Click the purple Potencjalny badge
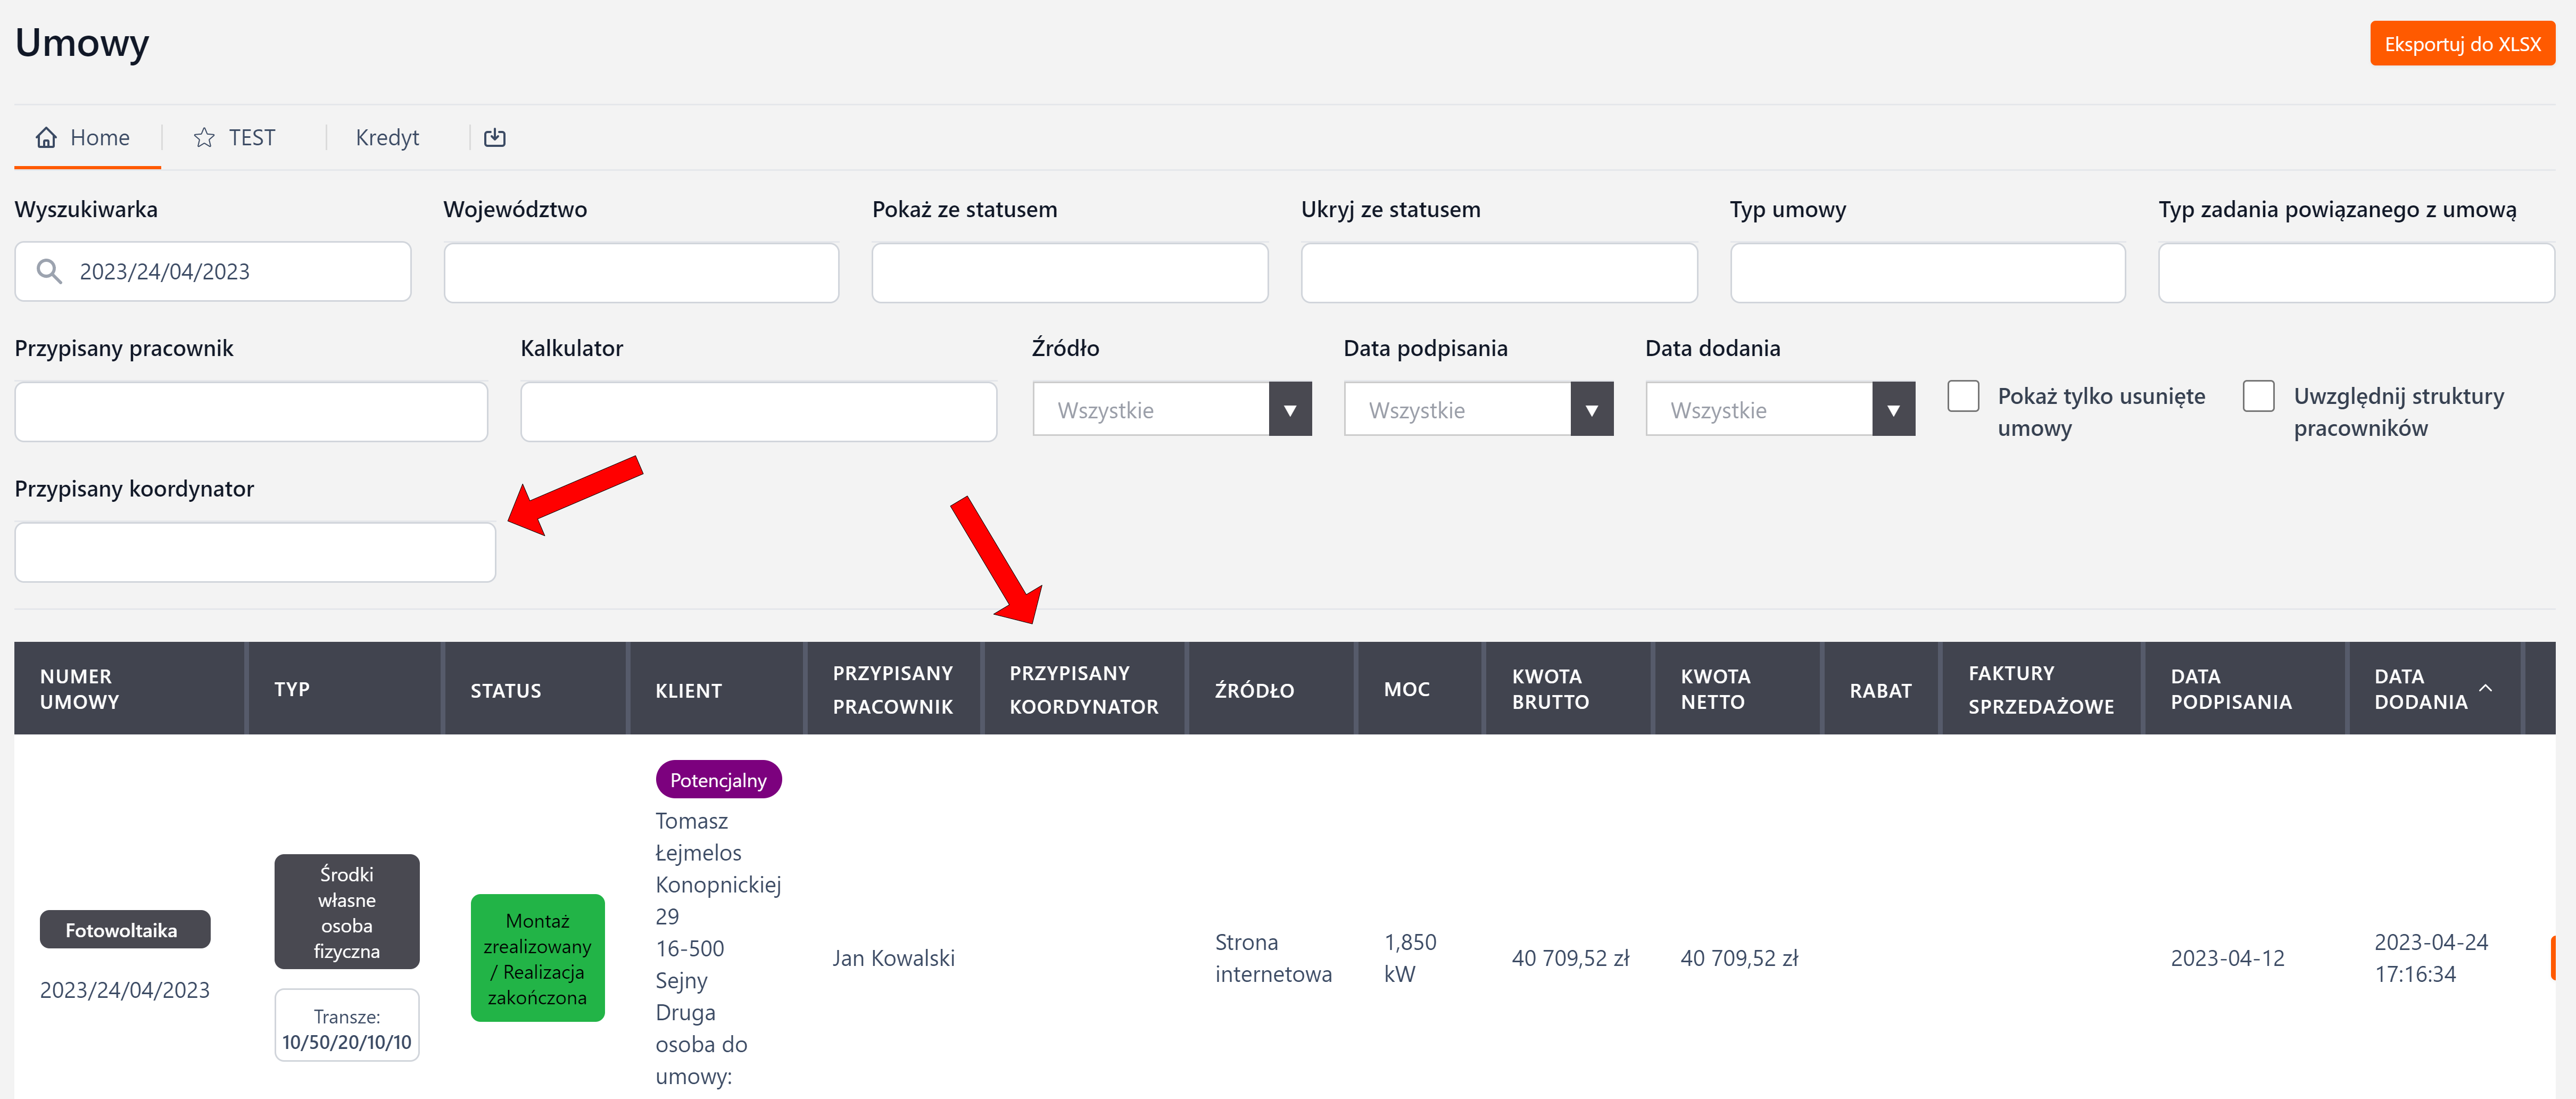Screen dimensions: 2576x1099 (718, 780)
